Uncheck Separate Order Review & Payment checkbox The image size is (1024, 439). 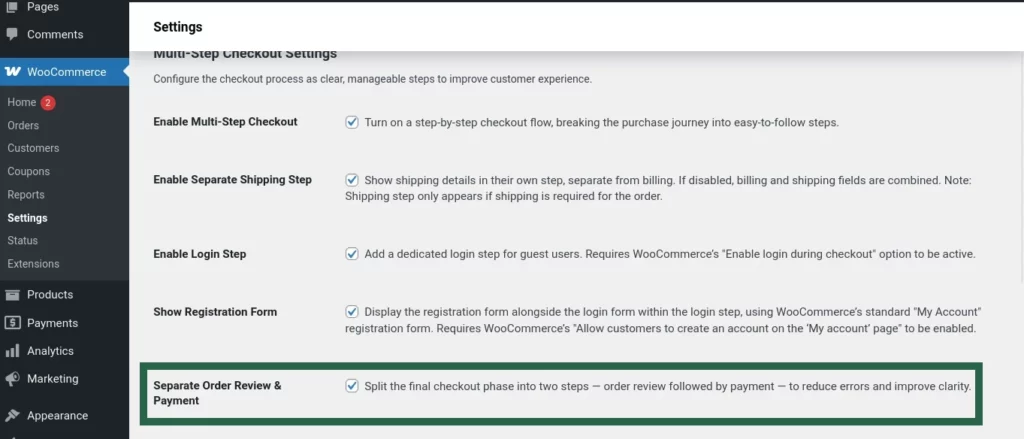[x=352, y=386]
